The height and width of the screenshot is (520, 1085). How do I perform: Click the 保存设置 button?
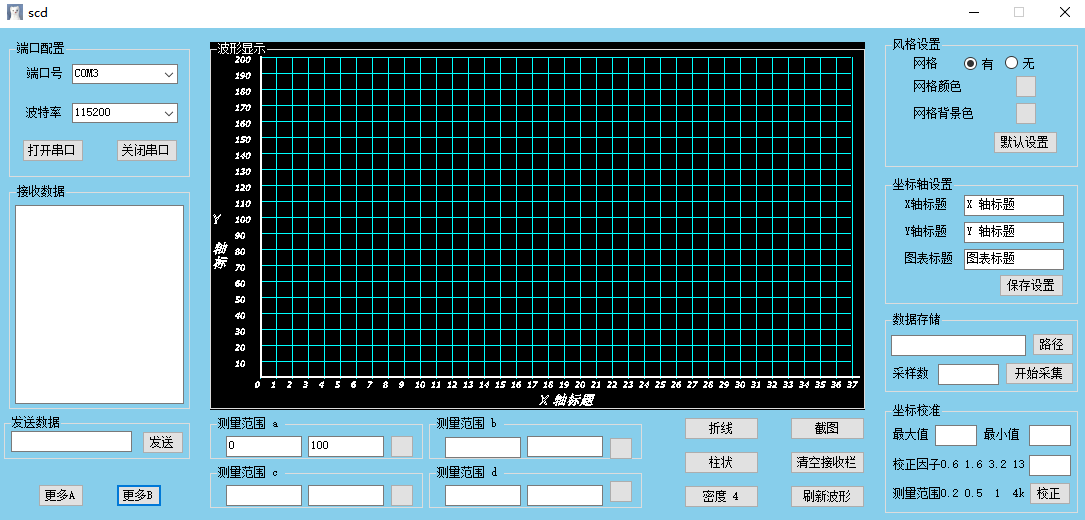pos(1031,285)
